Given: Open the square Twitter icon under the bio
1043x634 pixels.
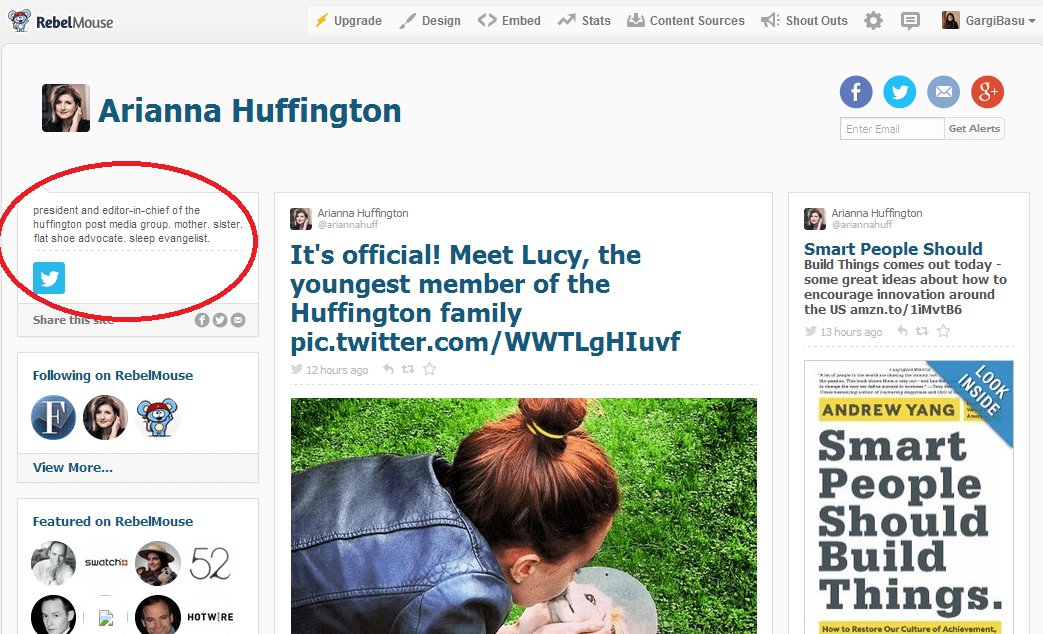Looking at the screenshot, I should click(x=49, y=278).
